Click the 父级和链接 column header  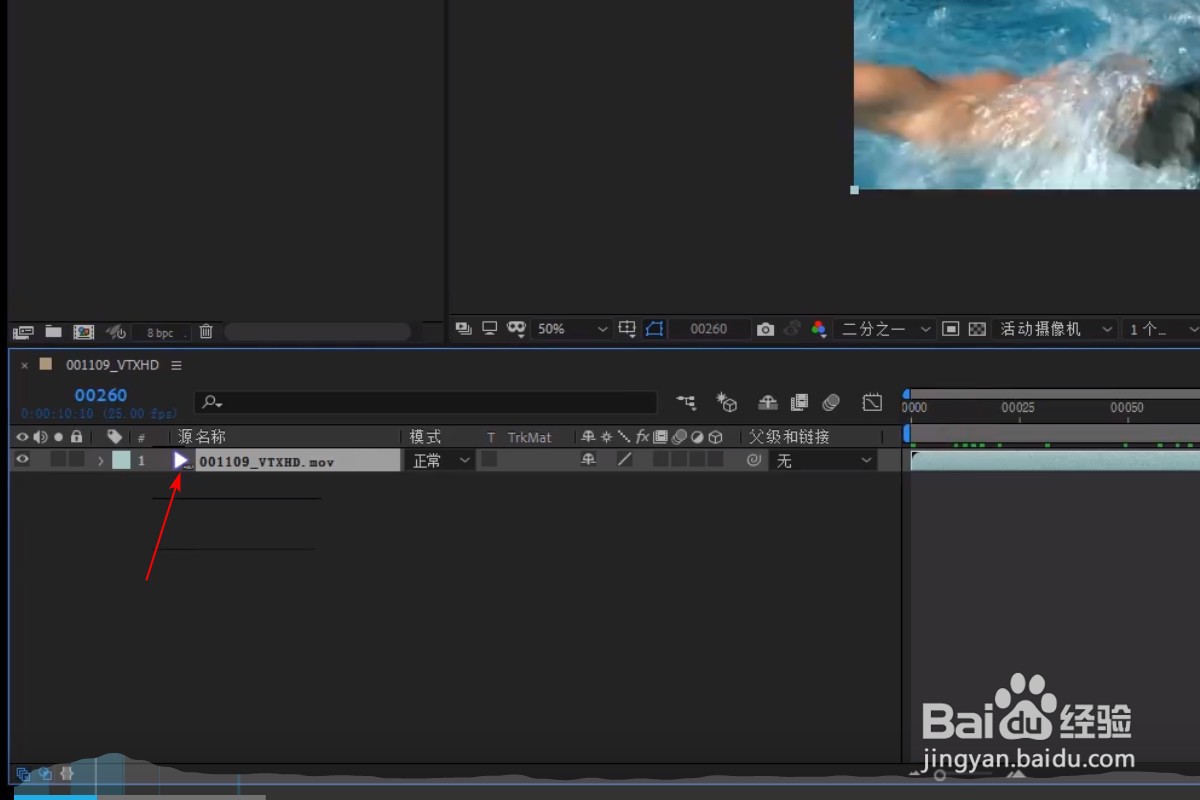pos(789,437)
